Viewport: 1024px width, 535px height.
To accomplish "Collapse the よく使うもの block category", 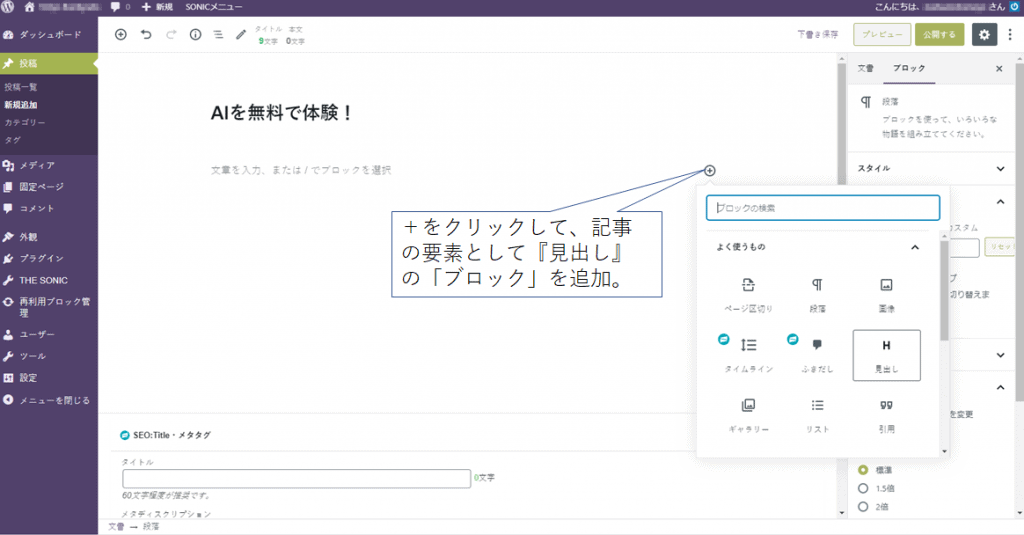I will pyautogui.click(x=914, y=247).
